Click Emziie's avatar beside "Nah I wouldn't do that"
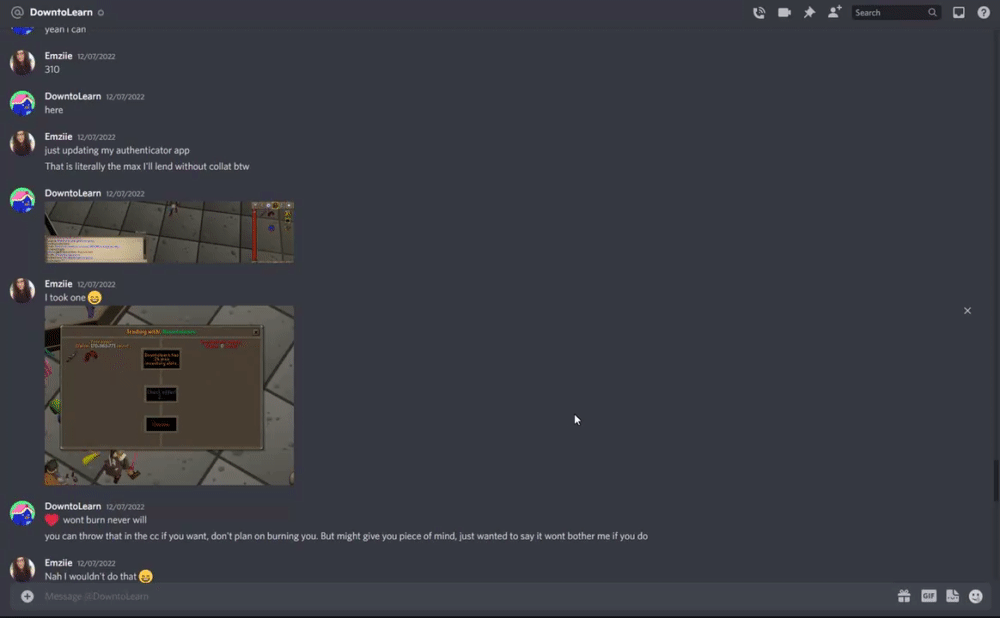 coord(22,569)
